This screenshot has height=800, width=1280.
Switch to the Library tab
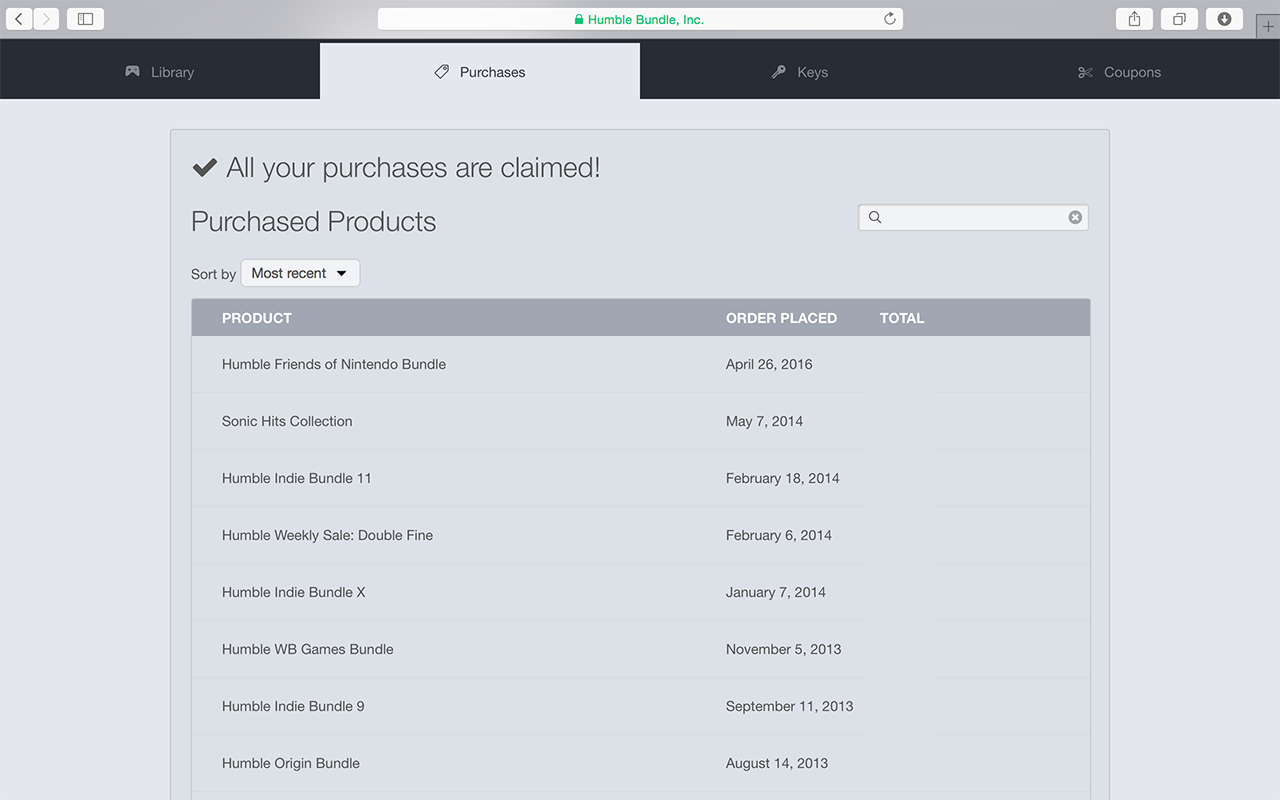(160, 72)
